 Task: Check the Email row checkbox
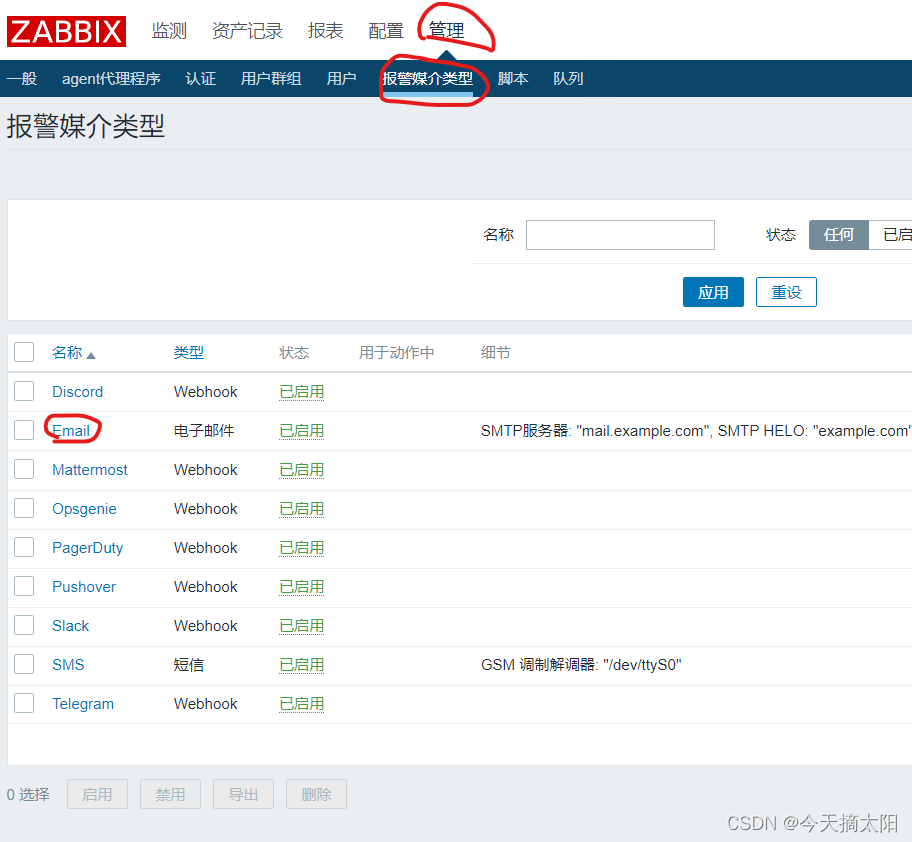pos(24,430)
